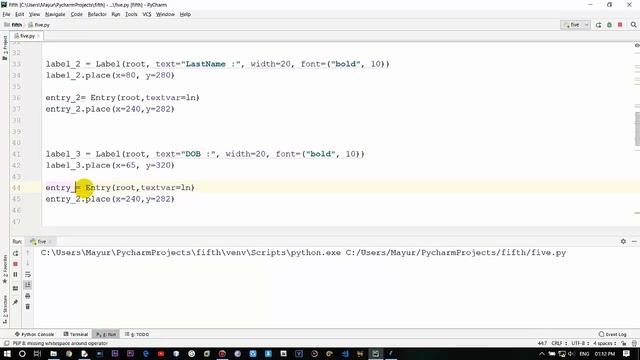Toggle scroll to end in Run console
The image size is (640, 360).
click(28, 285)
